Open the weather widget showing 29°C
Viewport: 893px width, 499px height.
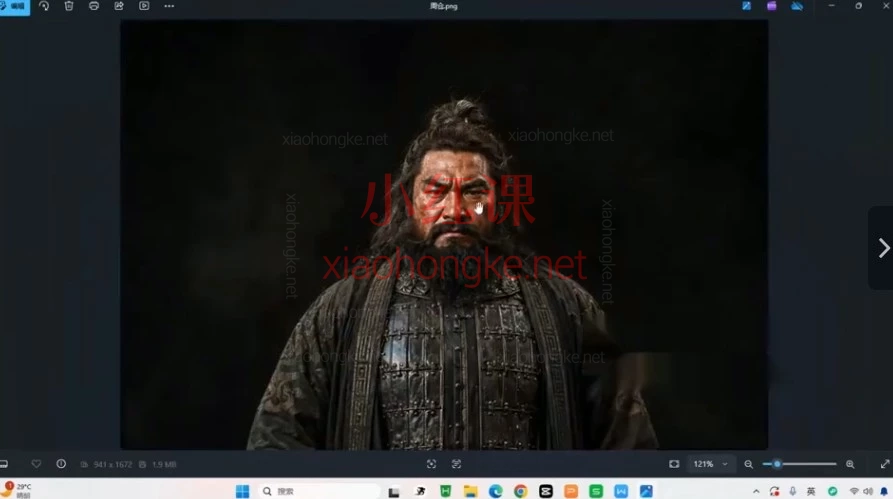[x=16, y=490]
